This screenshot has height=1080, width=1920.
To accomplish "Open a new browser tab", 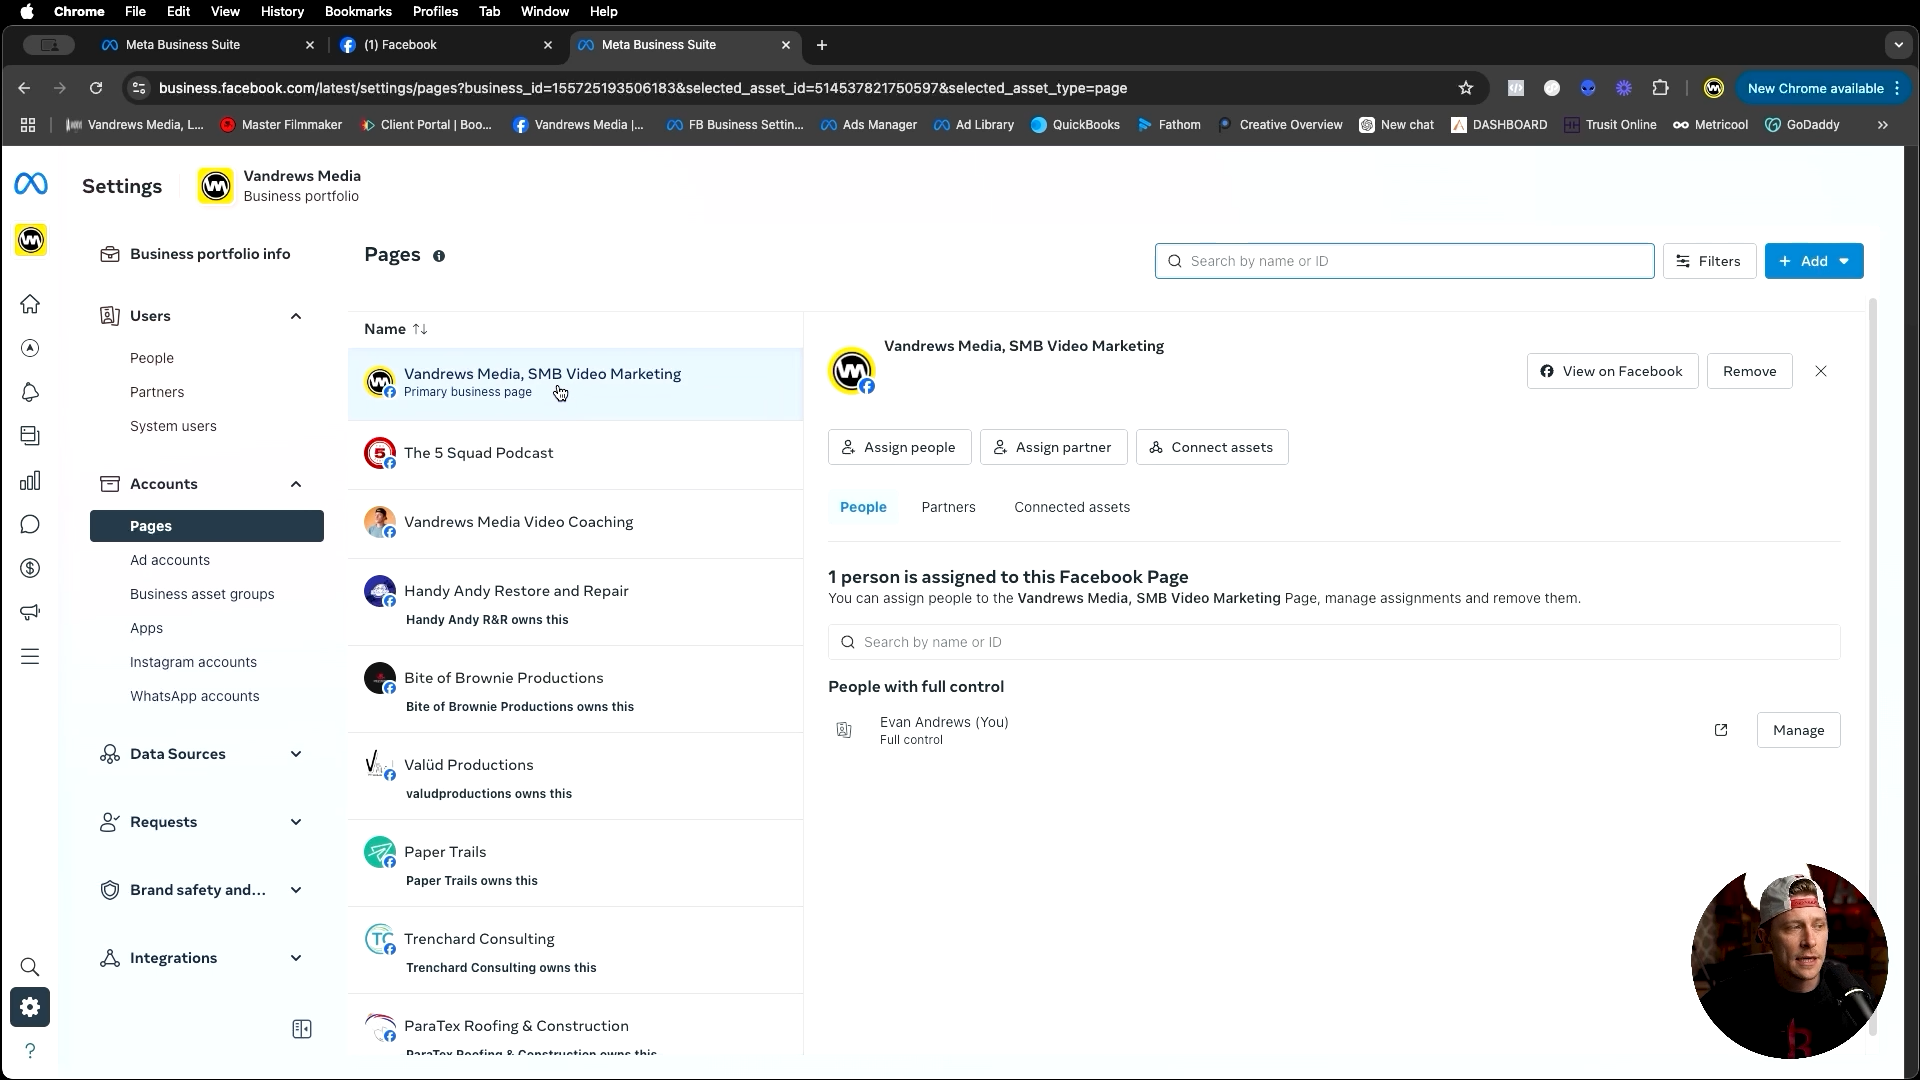I will coord(822,45).
